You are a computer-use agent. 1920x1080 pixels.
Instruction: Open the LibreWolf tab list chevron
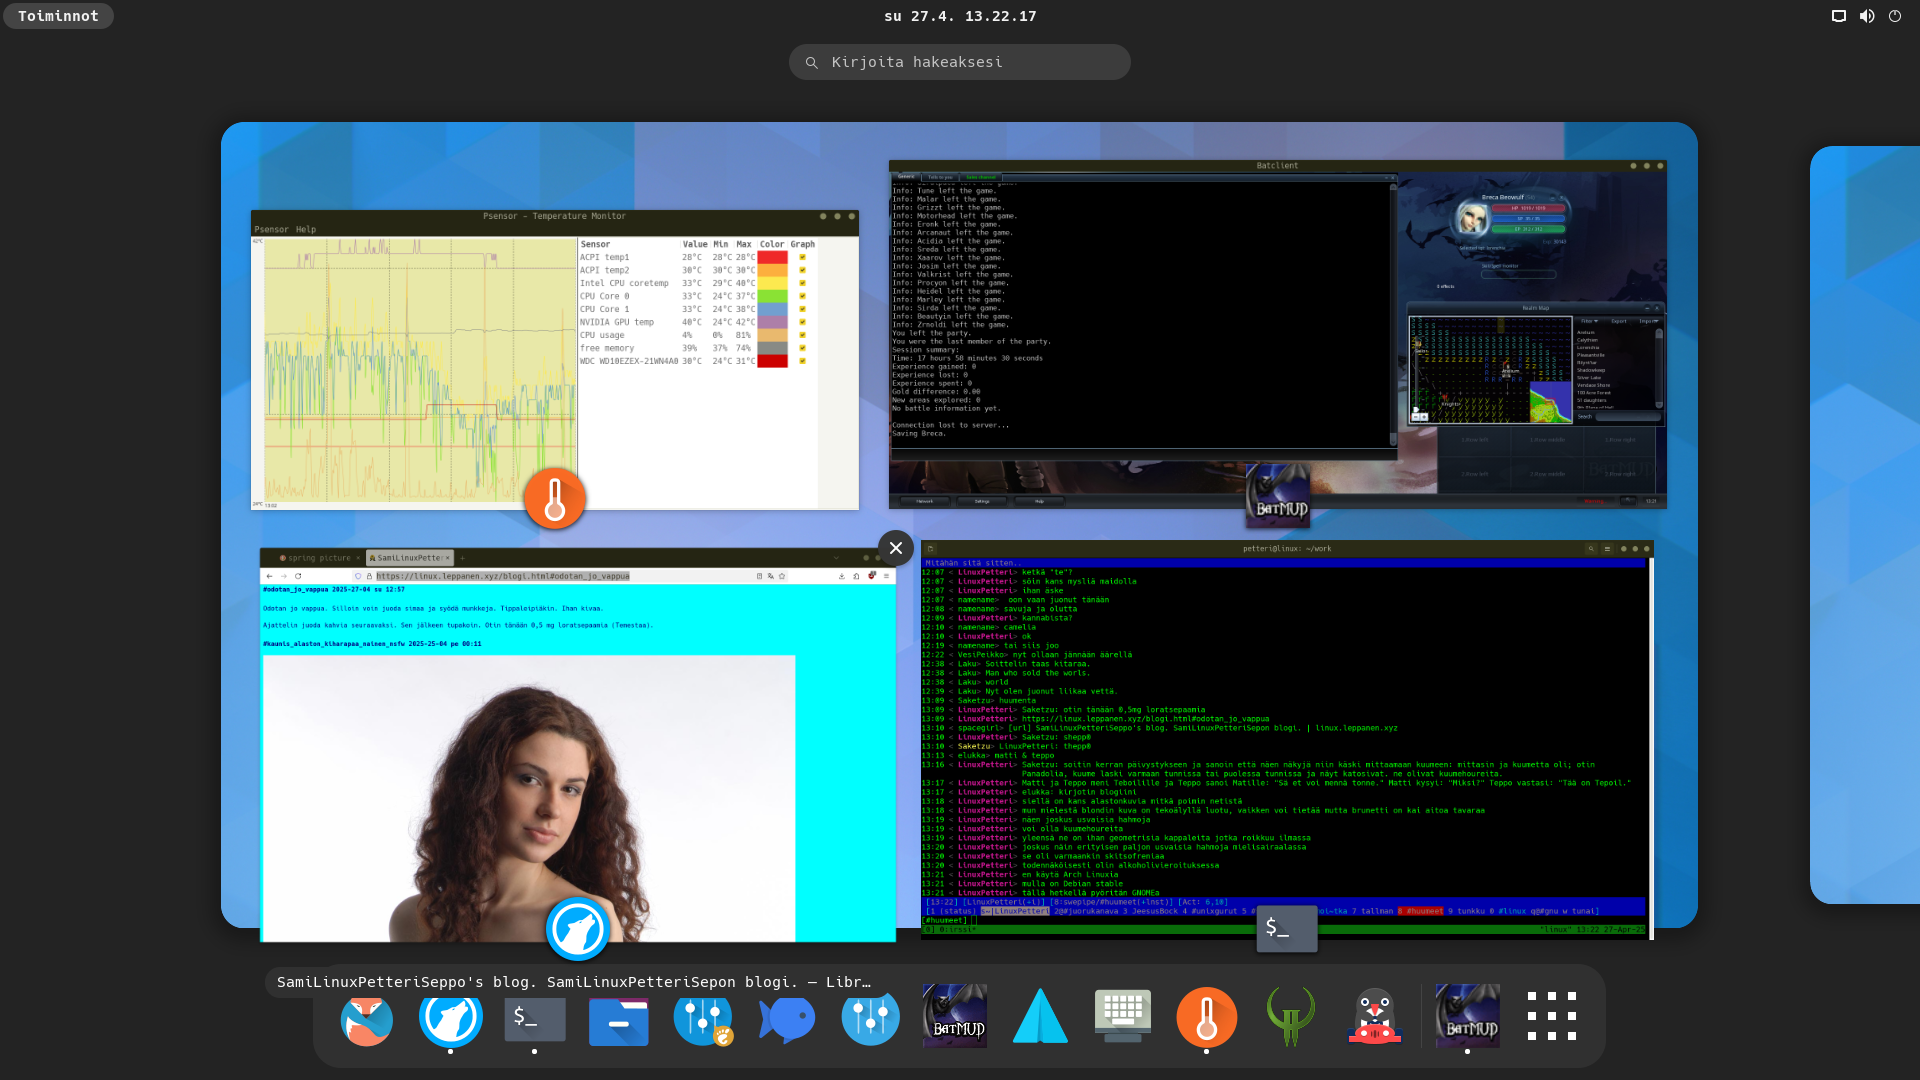[836, 557]
